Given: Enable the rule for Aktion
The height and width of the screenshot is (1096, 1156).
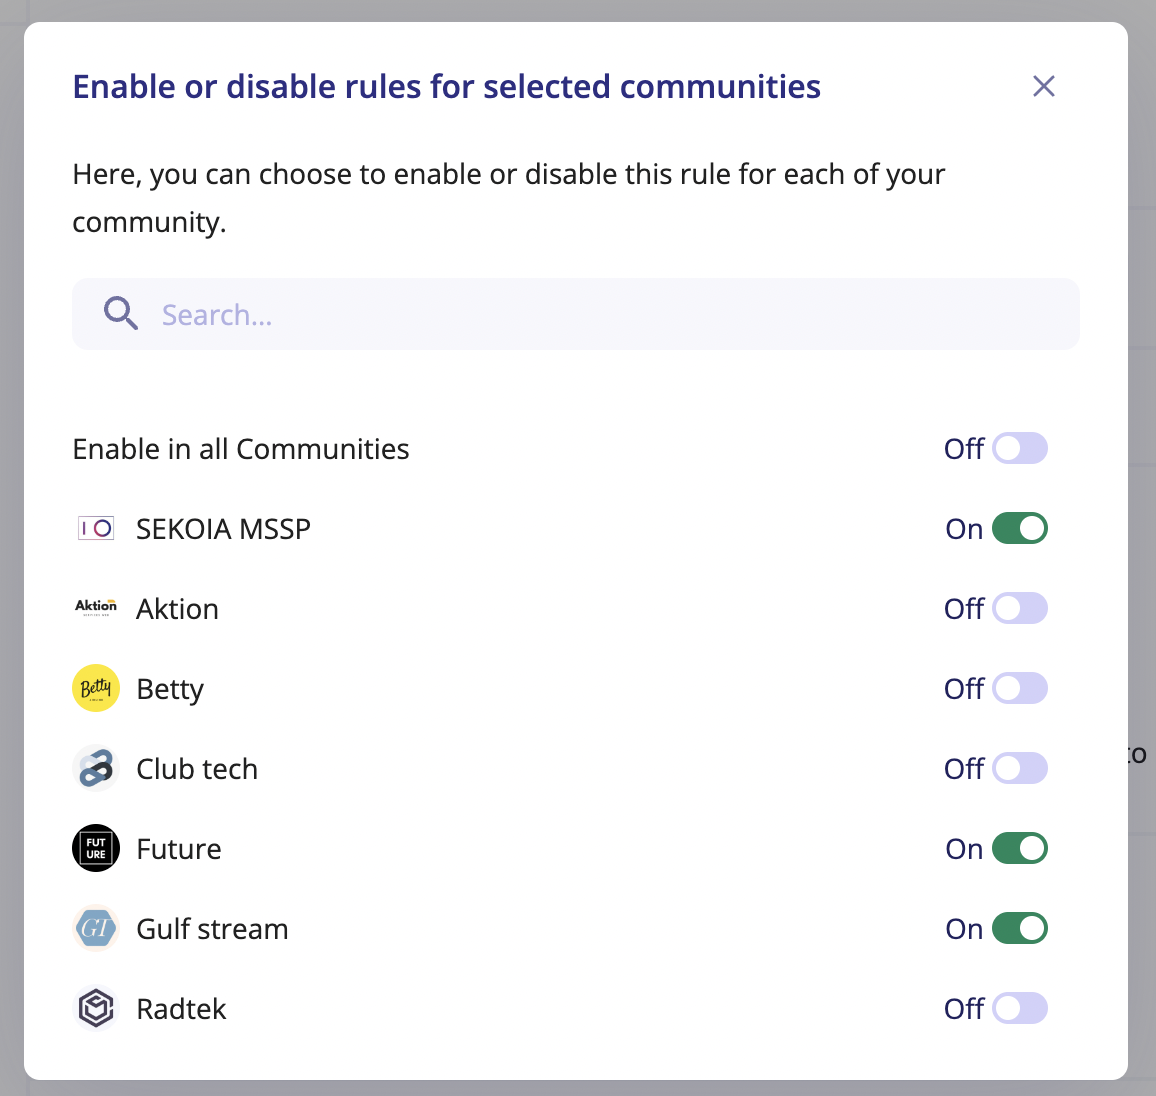Looking at the screenshot, I should (1020, 608).
